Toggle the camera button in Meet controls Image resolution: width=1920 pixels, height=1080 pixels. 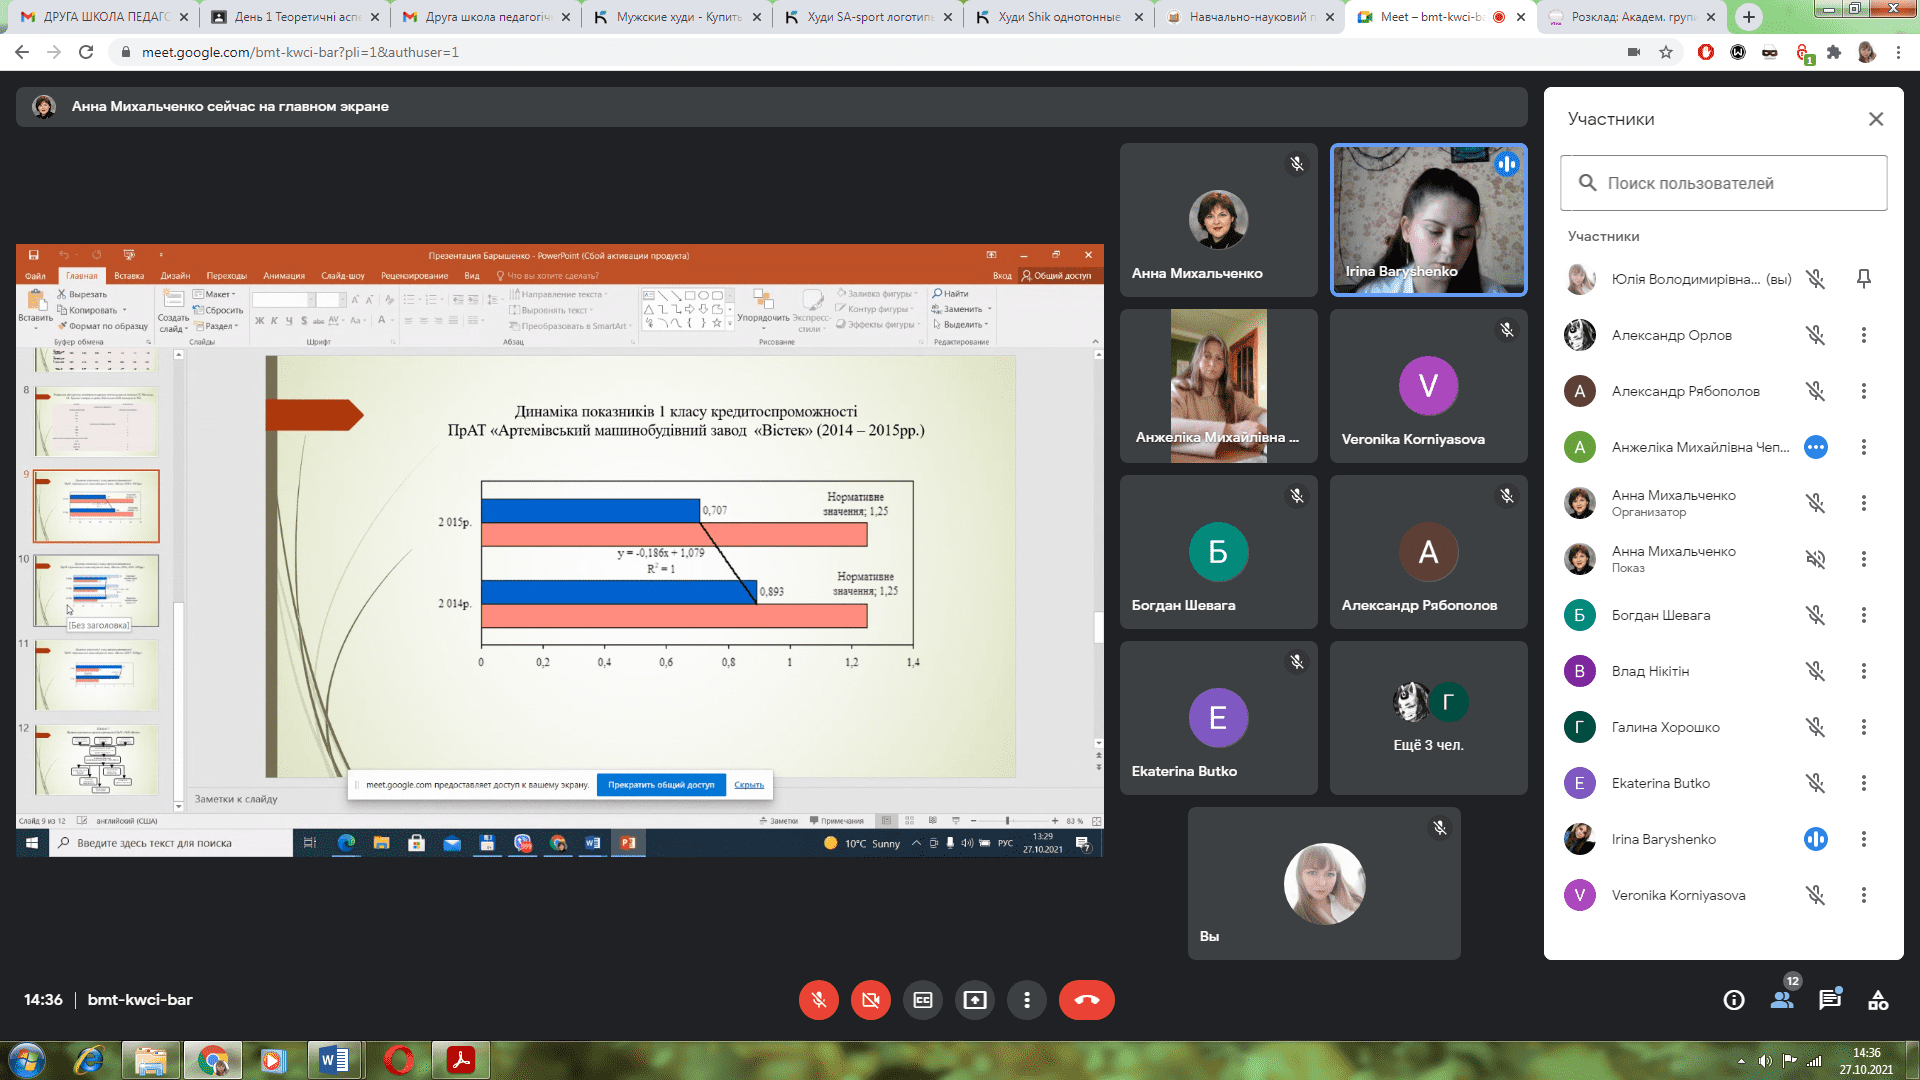tap(871, 1000)
